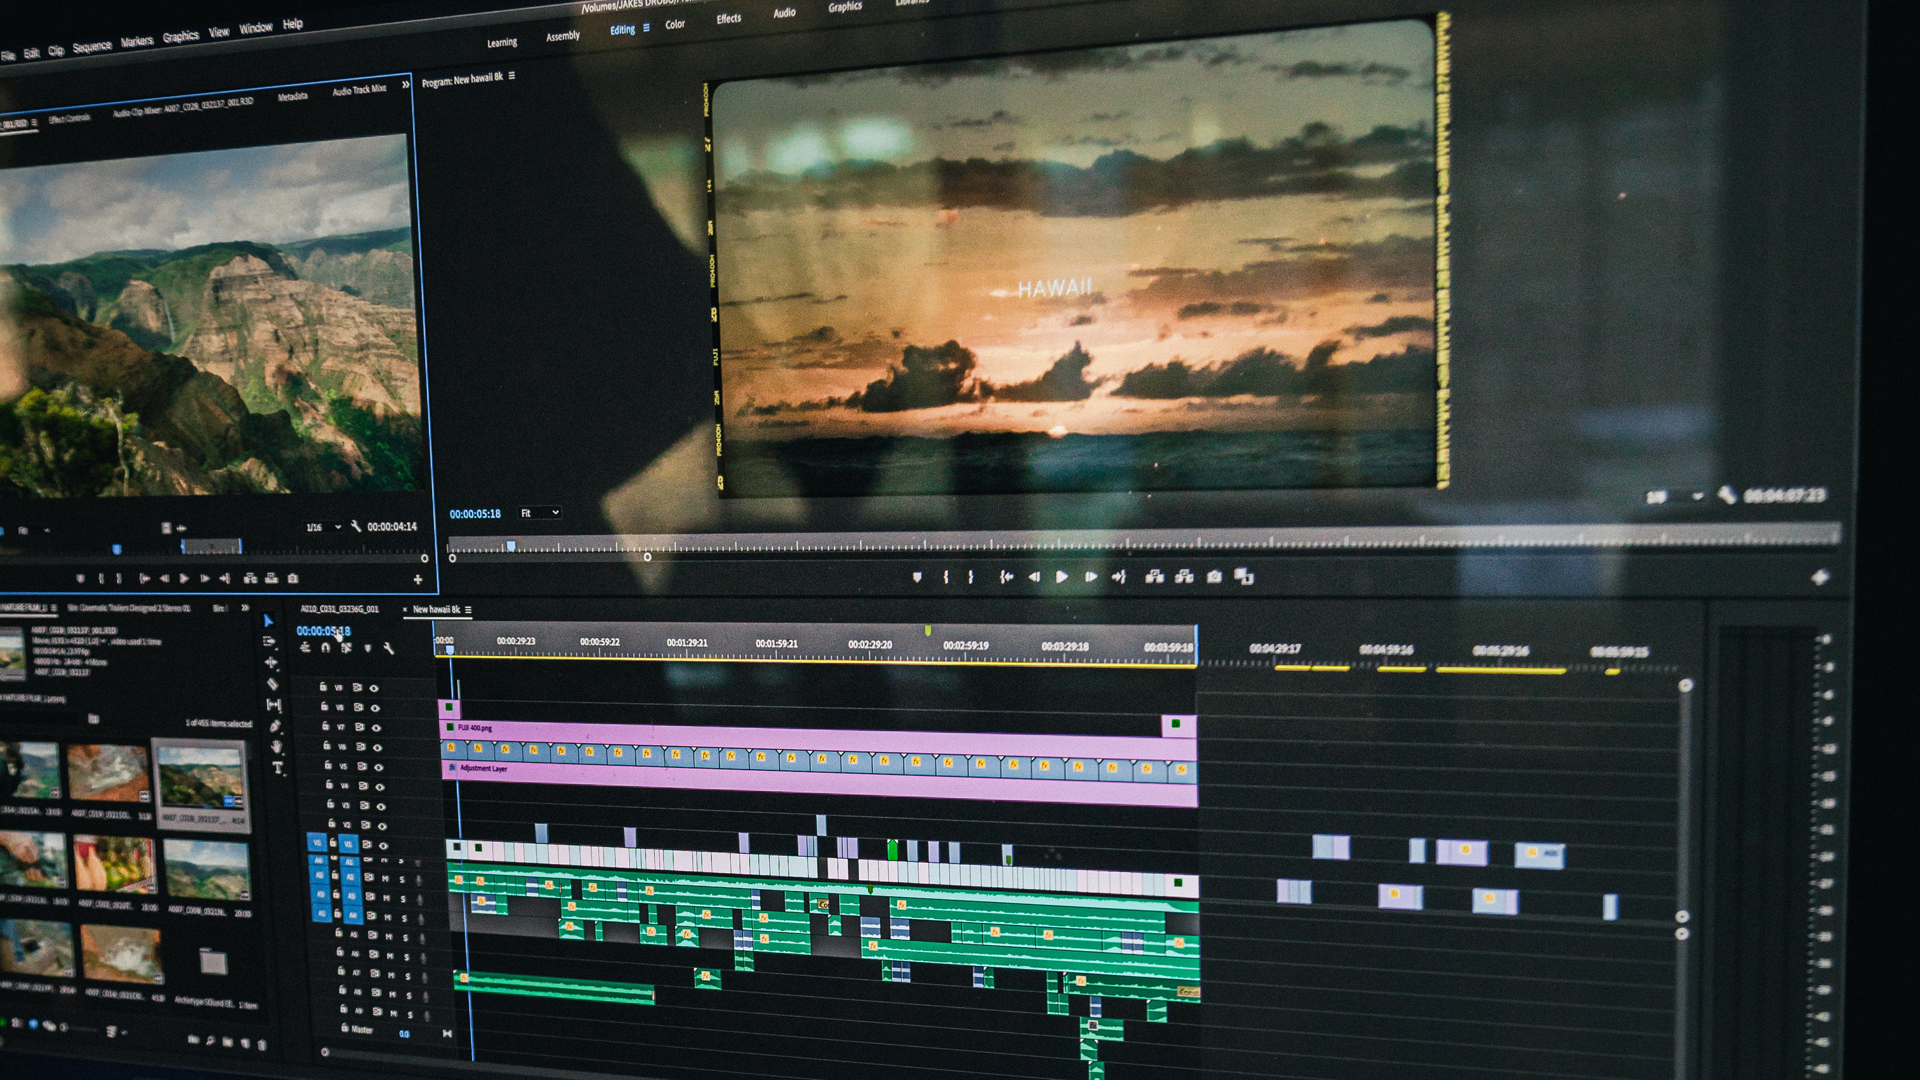Open timeline display settings wrench
1920x1080 pixels.
click(x=389, y=649)
